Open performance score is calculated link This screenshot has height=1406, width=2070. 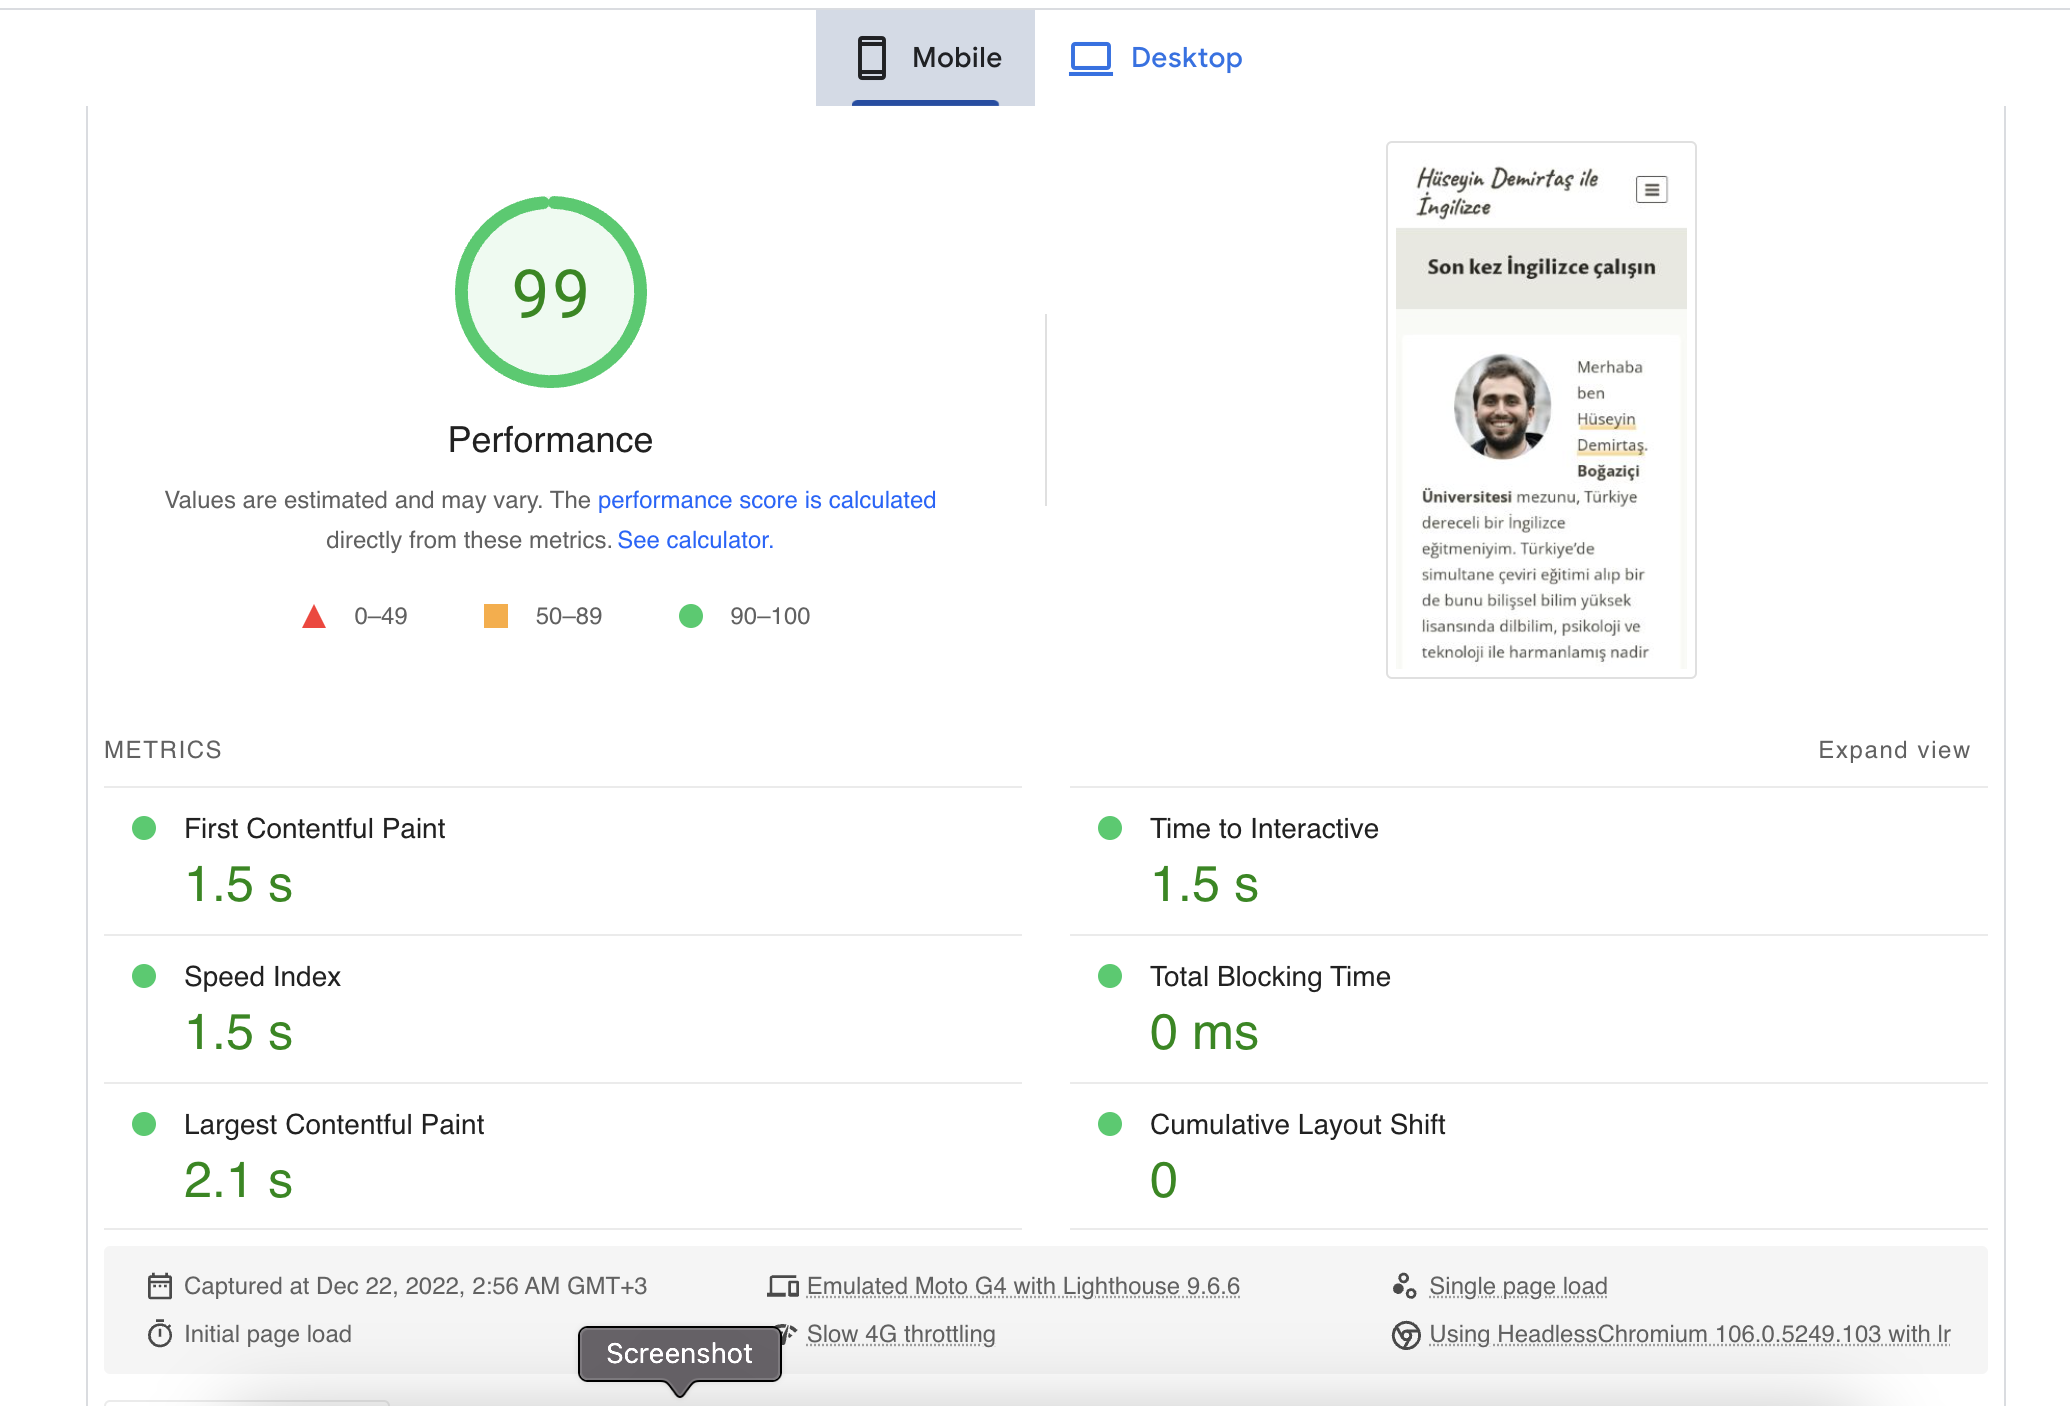[766, 500]
